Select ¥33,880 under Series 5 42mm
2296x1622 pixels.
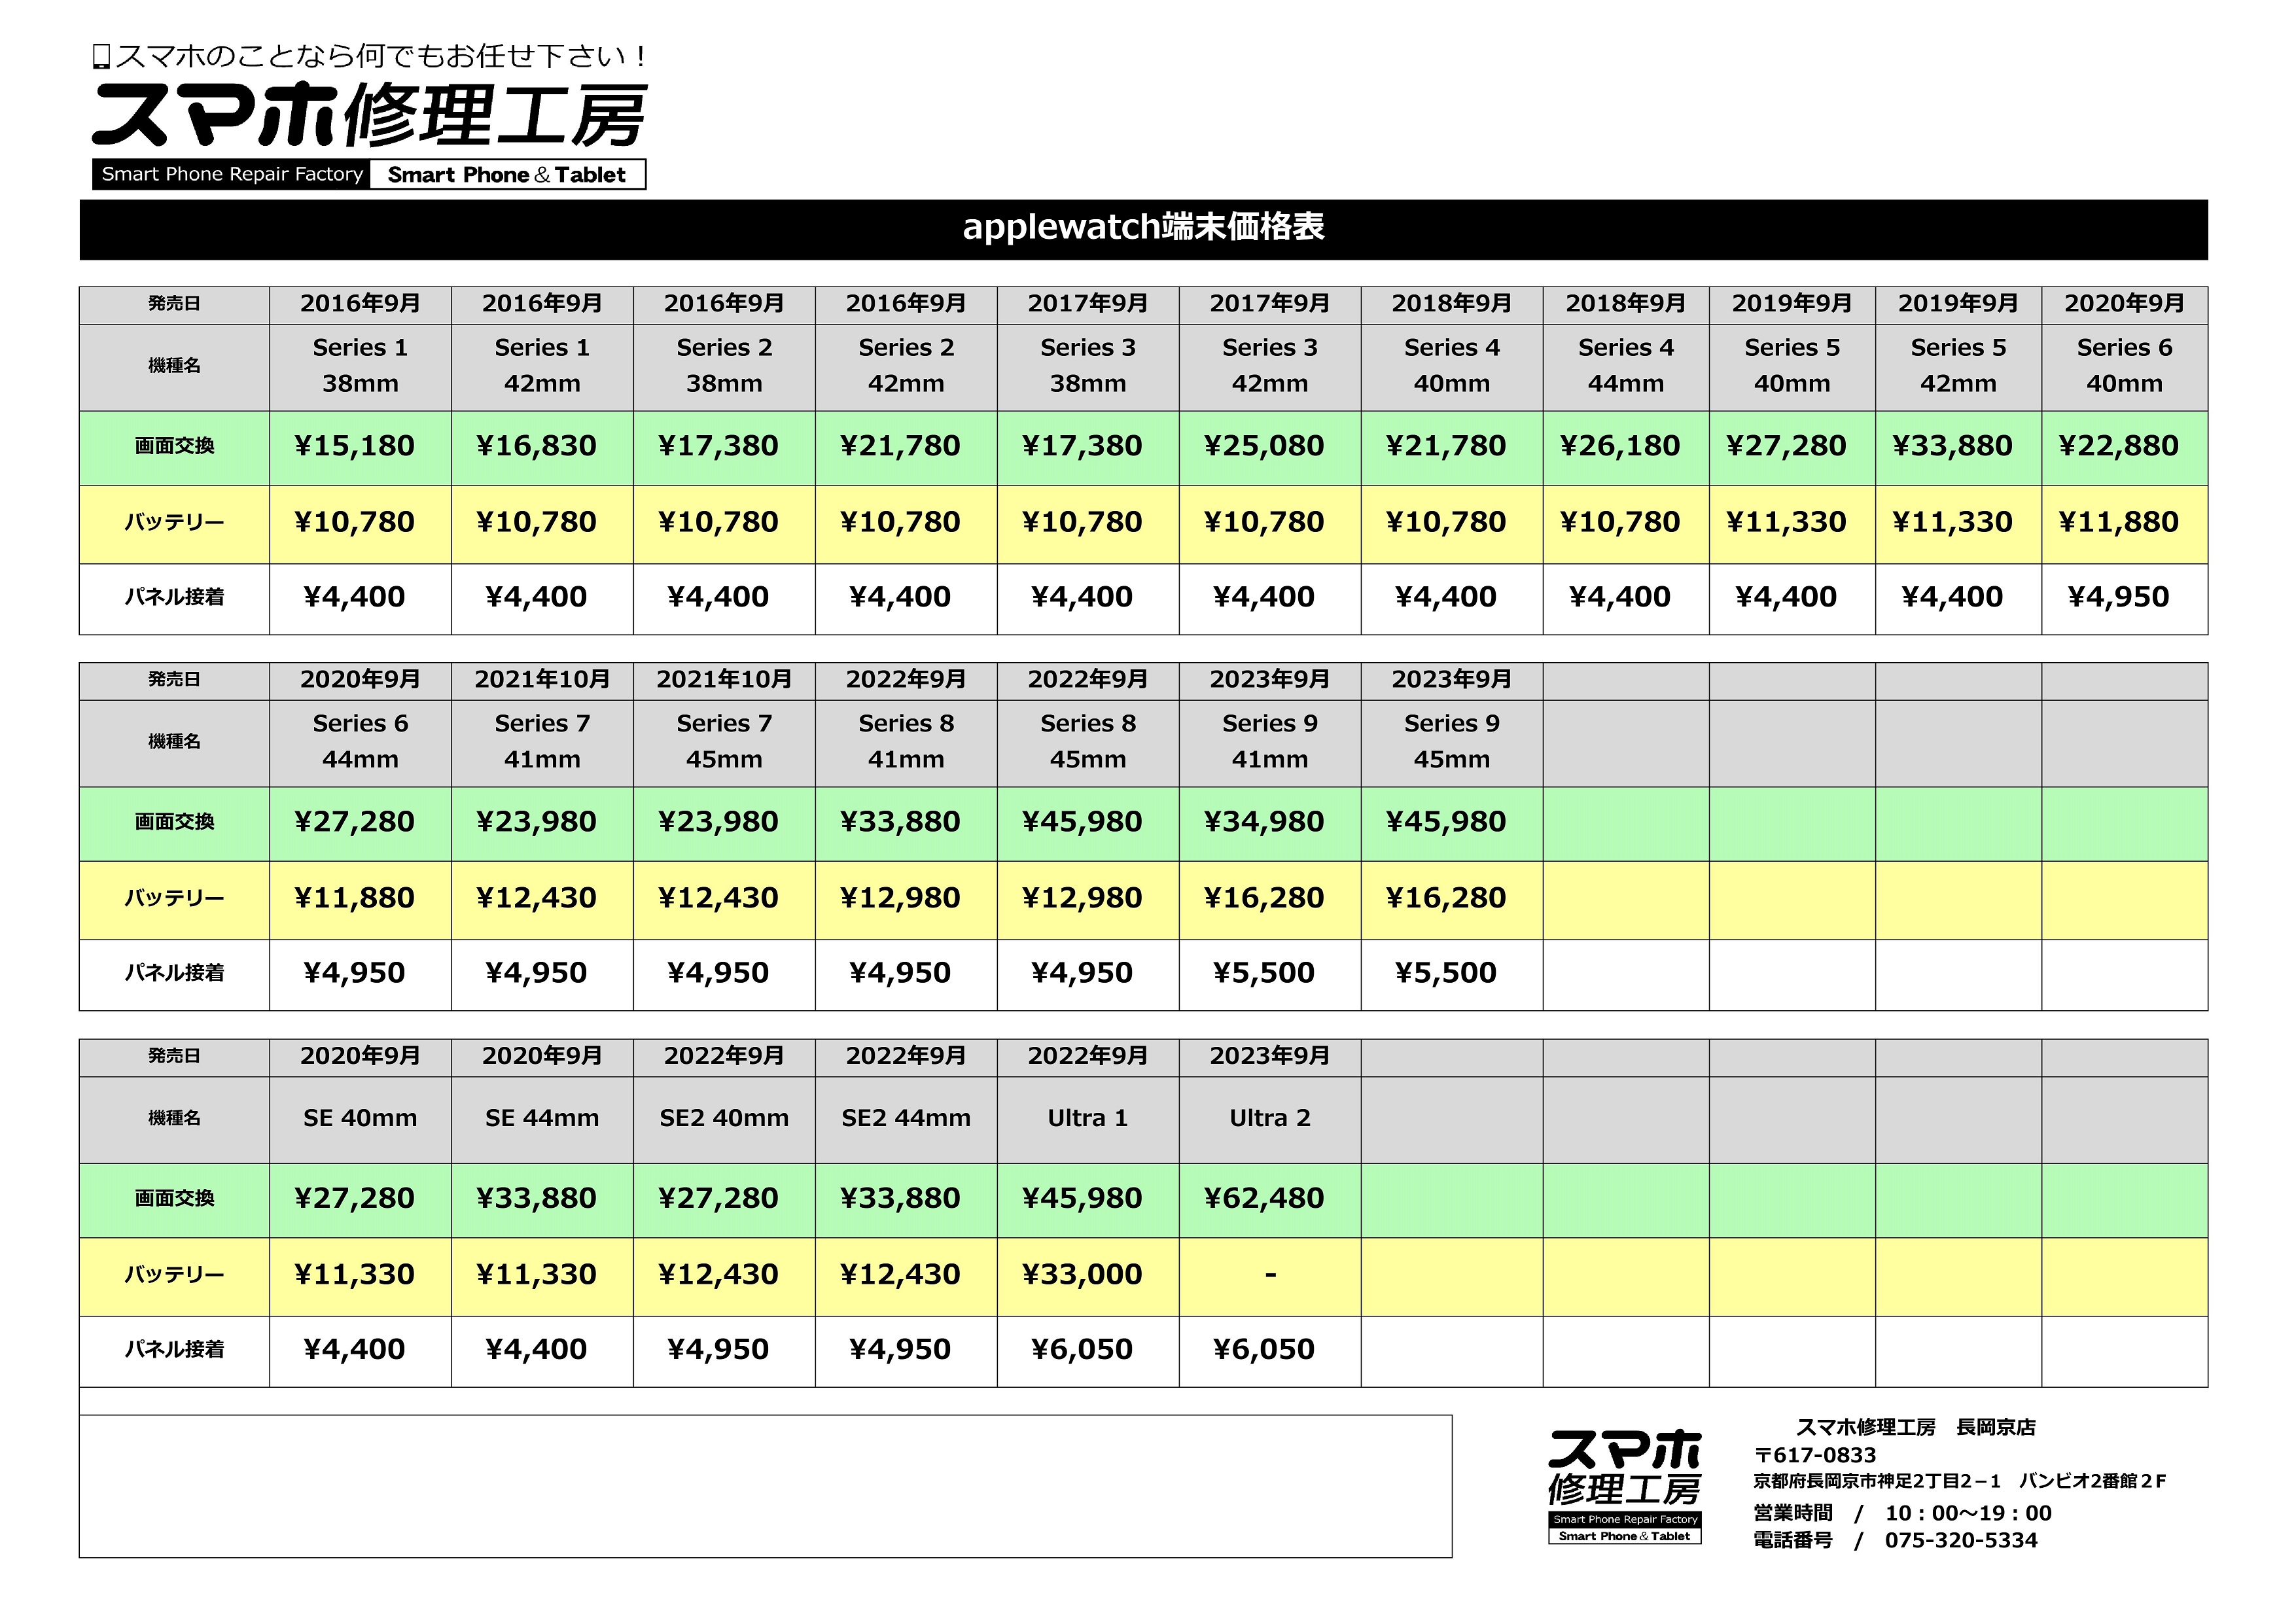click(1952, 446)
